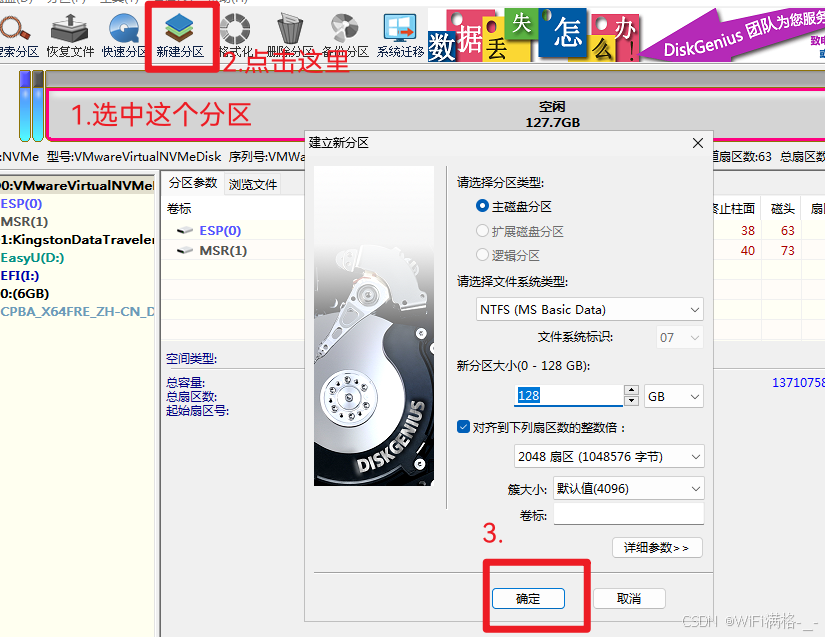The width and height of the screenshot is (825, 637).
Task: Click the 磁头 column header
Action: (782, 209)
